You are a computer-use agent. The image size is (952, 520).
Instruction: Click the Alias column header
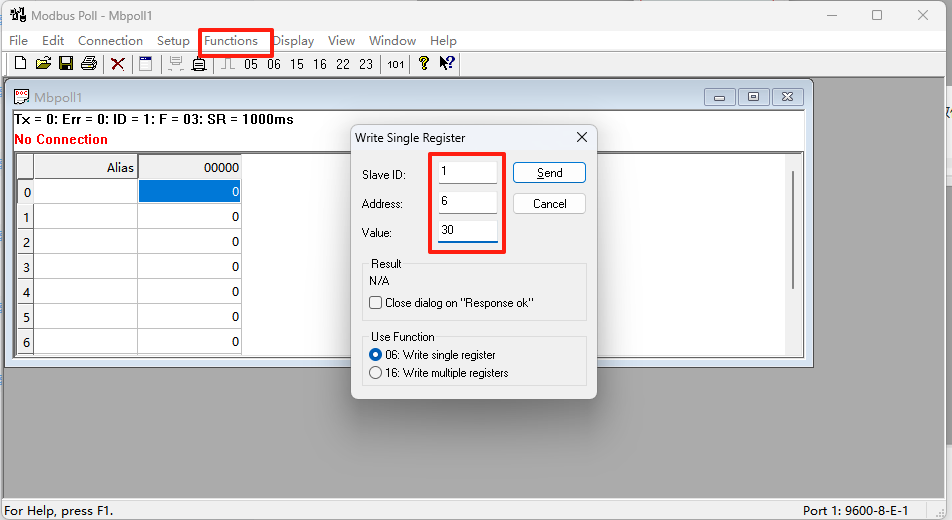point(86,166)
